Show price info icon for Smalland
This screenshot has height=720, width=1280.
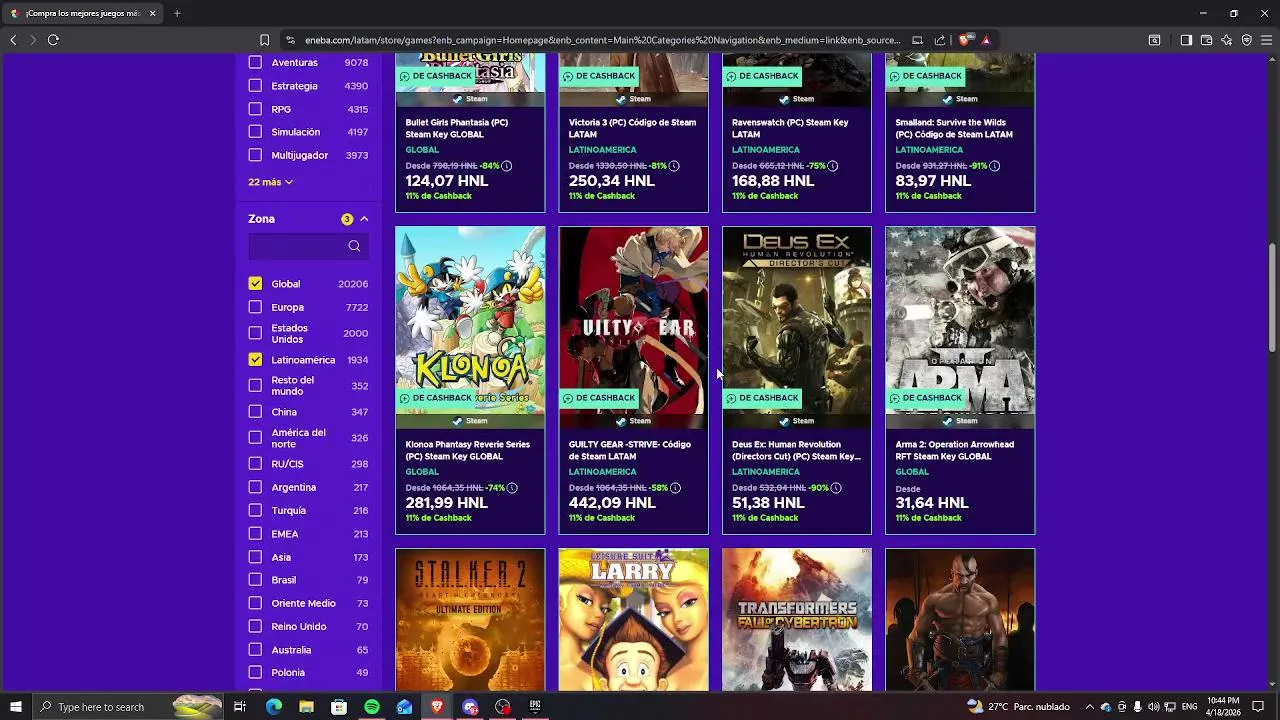coord(996,166)
